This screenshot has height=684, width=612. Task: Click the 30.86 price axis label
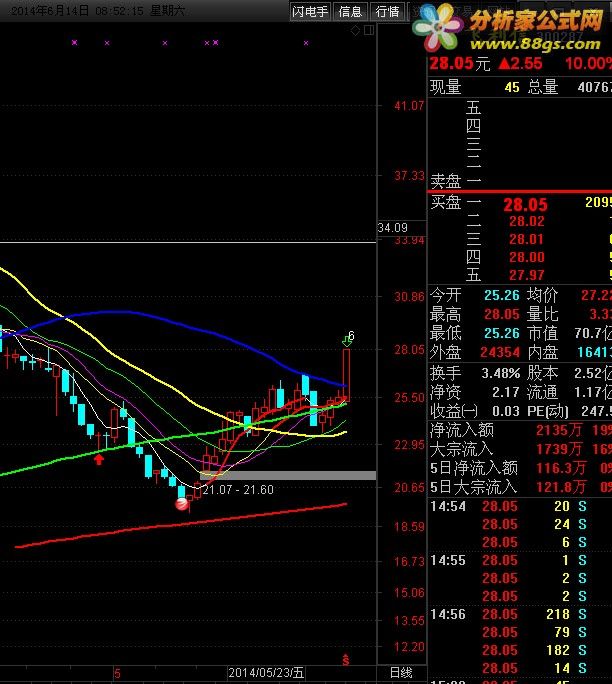coord(409,297)
